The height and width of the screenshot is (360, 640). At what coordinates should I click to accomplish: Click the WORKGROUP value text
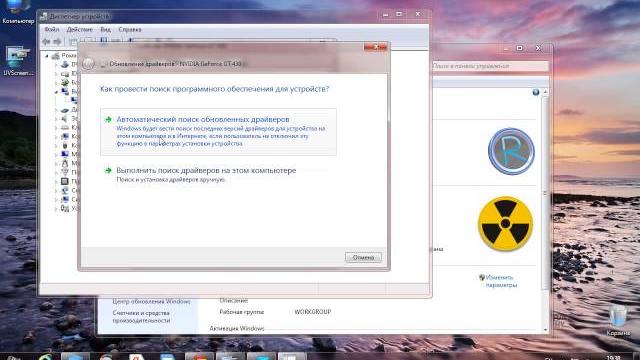(313, 312)
